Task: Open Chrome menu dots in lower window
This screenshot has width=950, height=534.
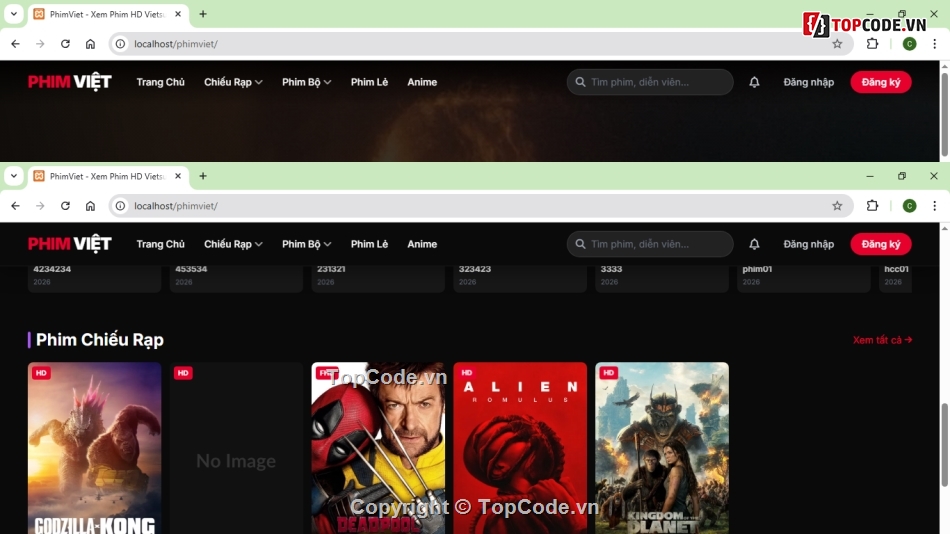Action: coord(934,206)
